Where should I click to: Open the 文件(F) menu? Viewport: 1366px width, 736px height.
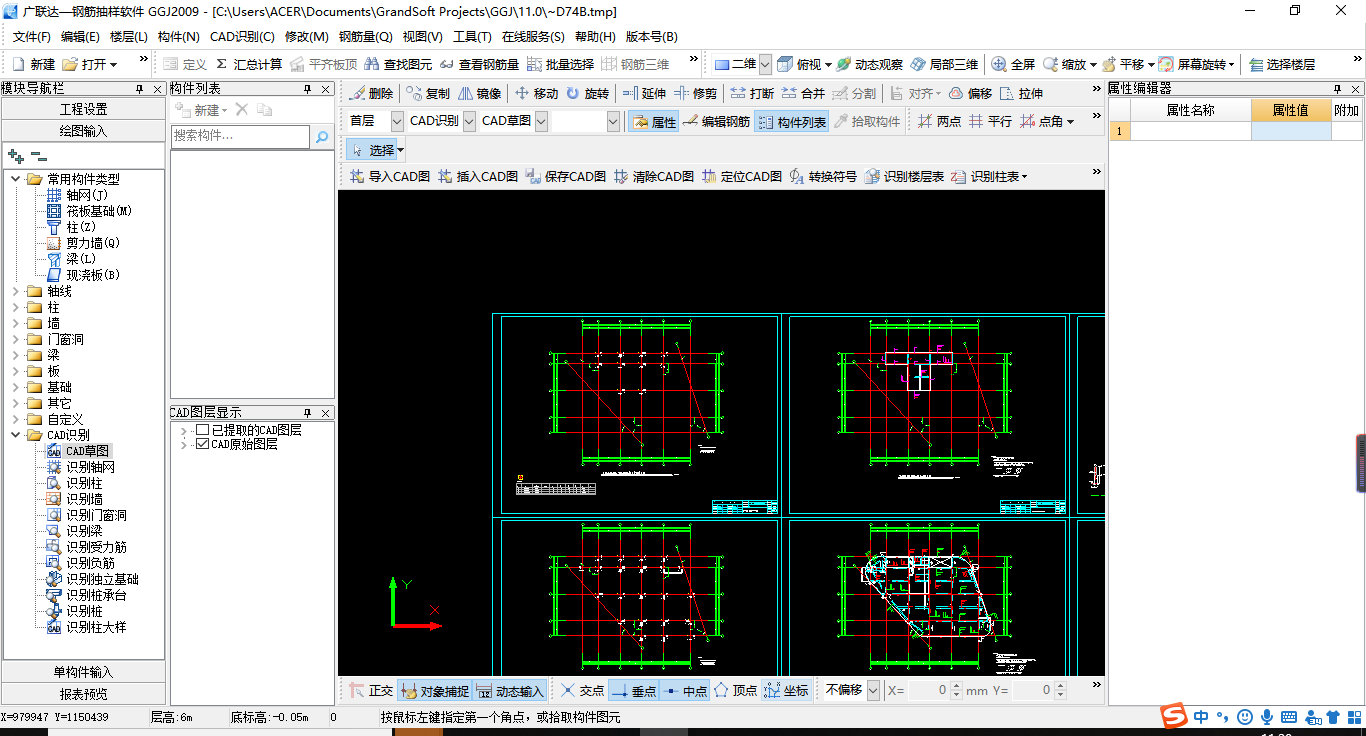coord(31,37)
